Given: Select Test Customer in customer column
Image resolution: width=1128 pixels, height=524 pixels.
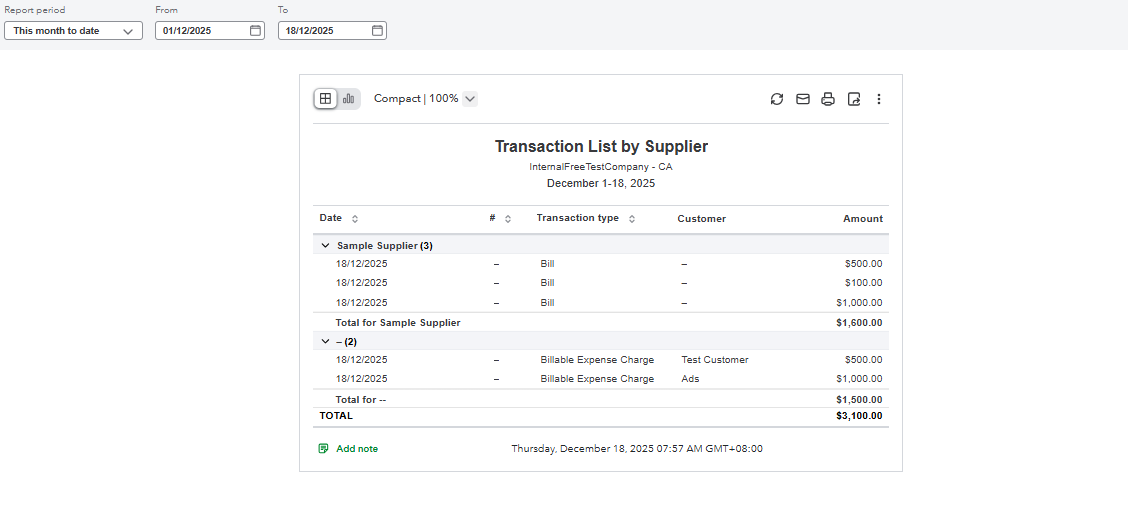Looking at the screenshot, I should click(x=715, y=360).
